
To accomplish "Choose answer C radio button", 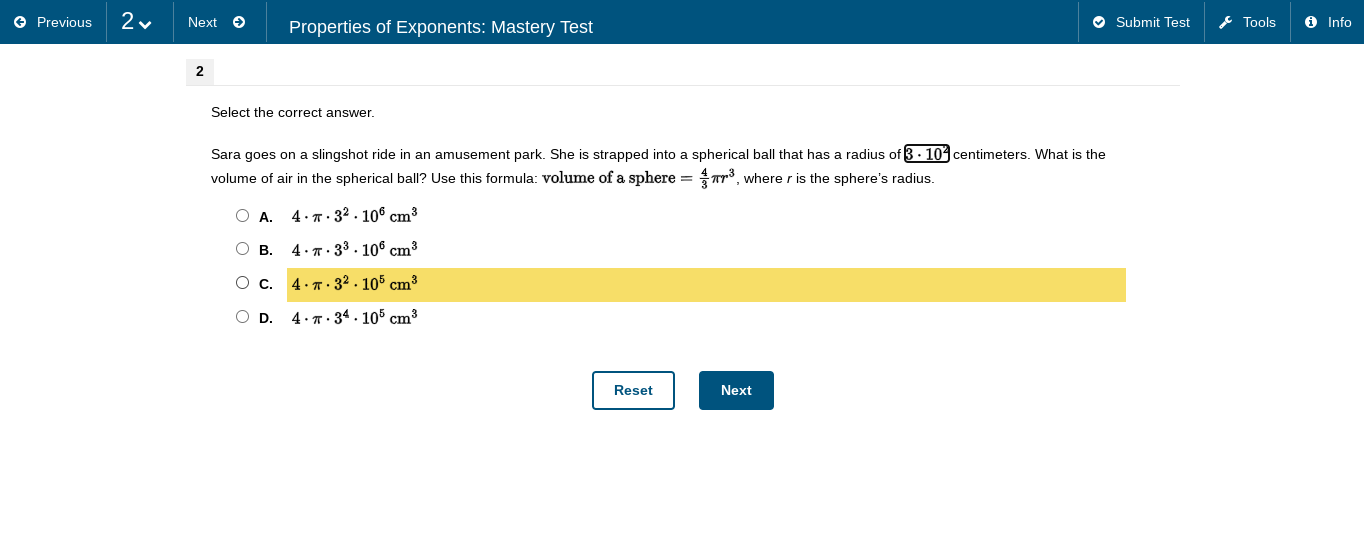I will point(242,283).
